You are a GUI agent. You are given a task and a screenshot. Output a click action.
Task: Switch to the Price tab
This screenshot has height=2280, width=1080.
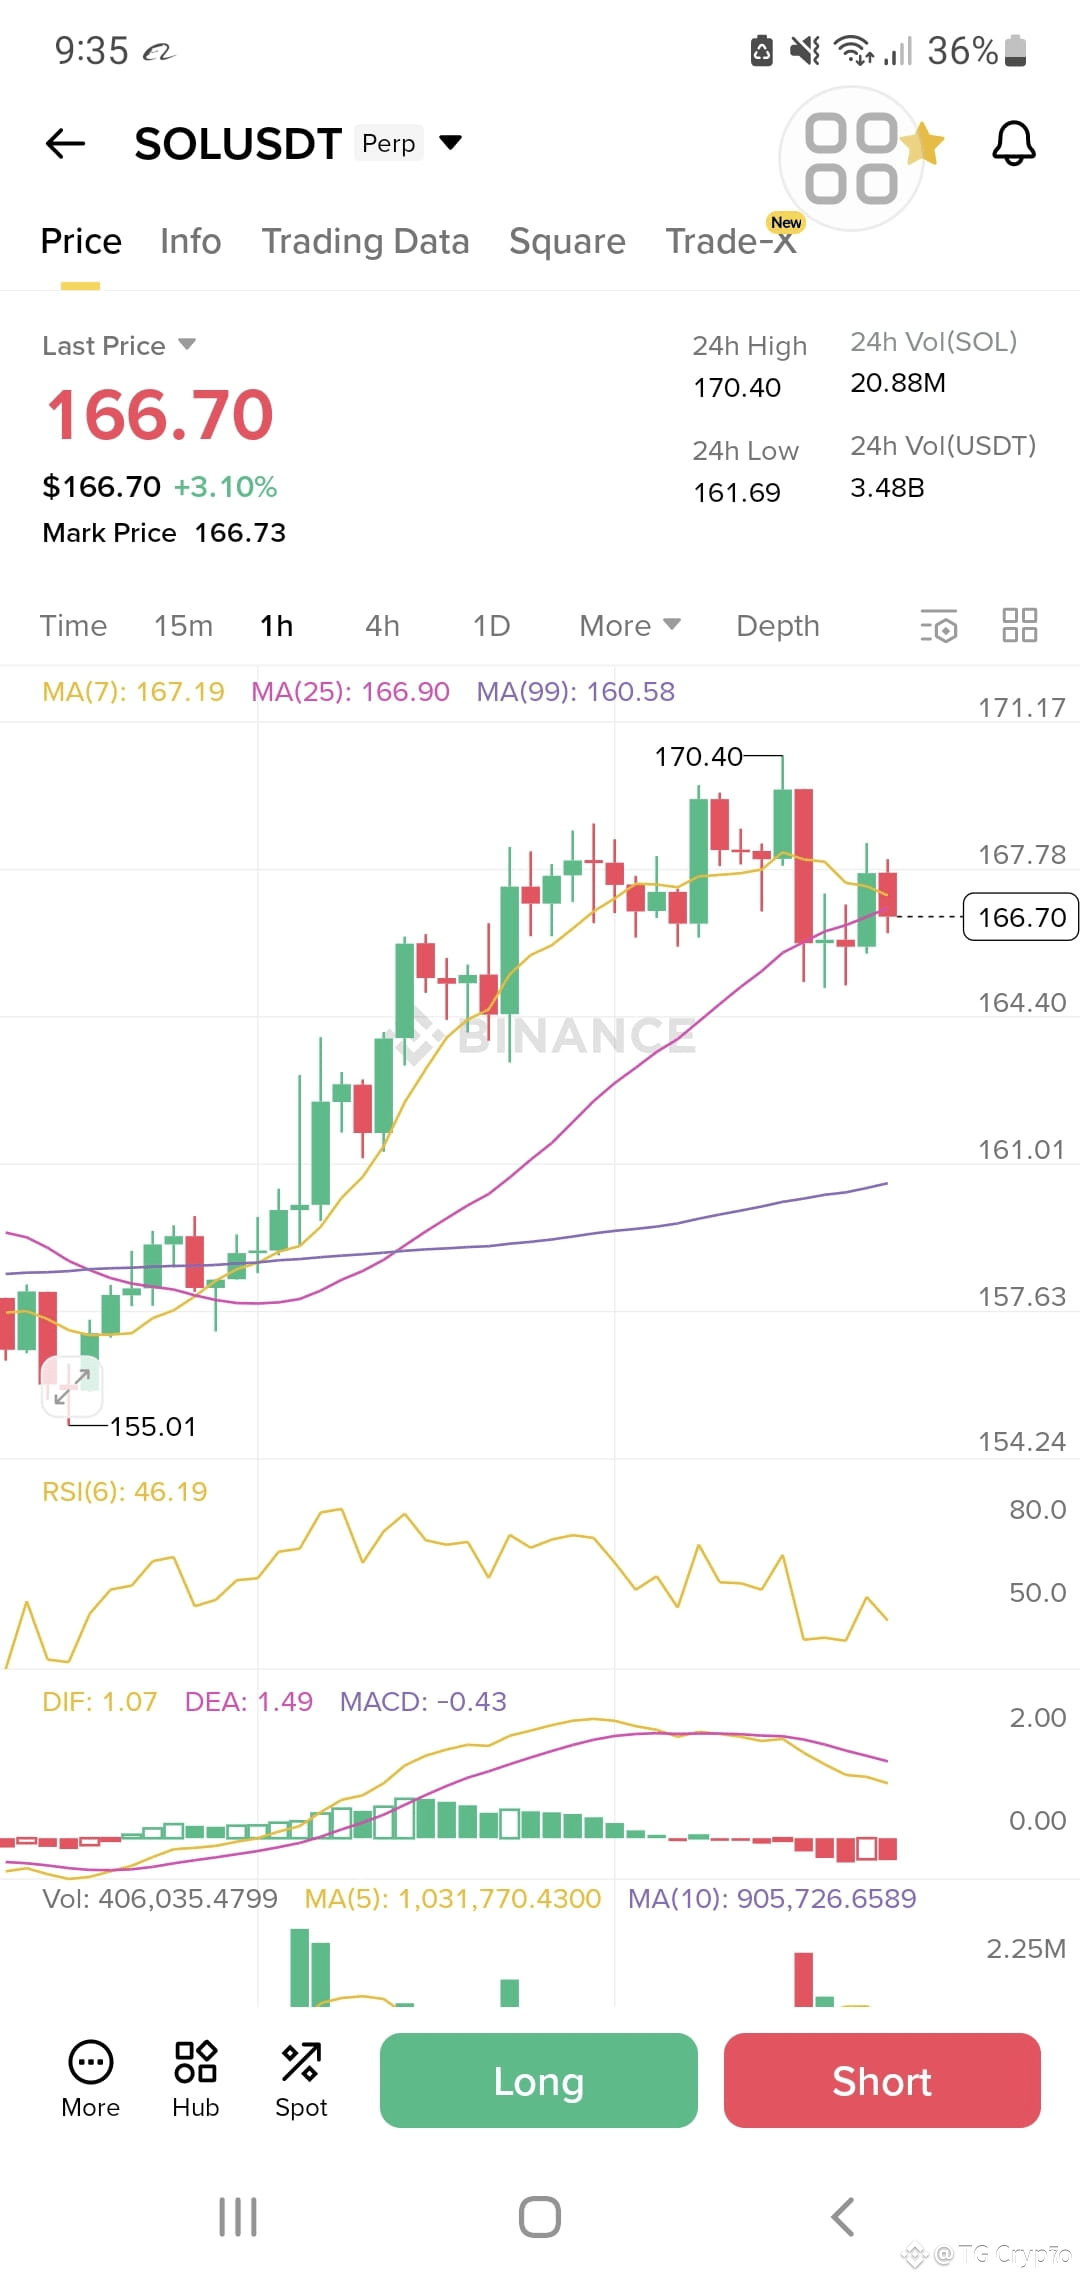(x=81, y=241)
